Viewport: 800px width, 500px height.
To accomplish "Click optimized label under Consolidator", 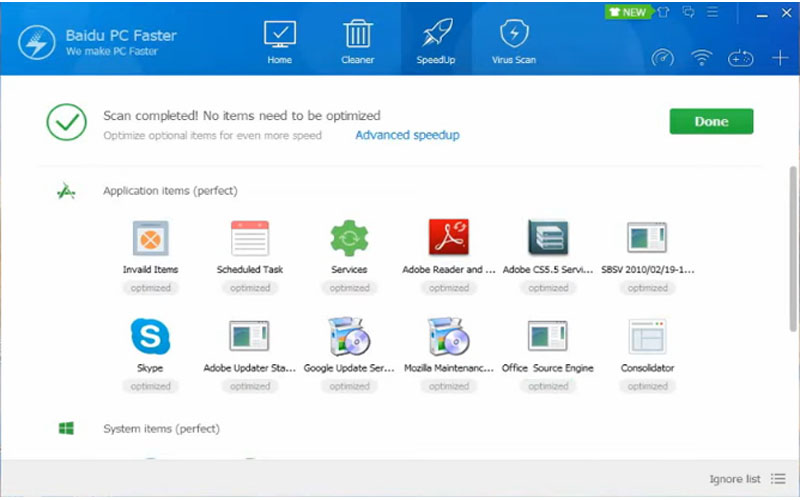I will click(x=647, y=387).
